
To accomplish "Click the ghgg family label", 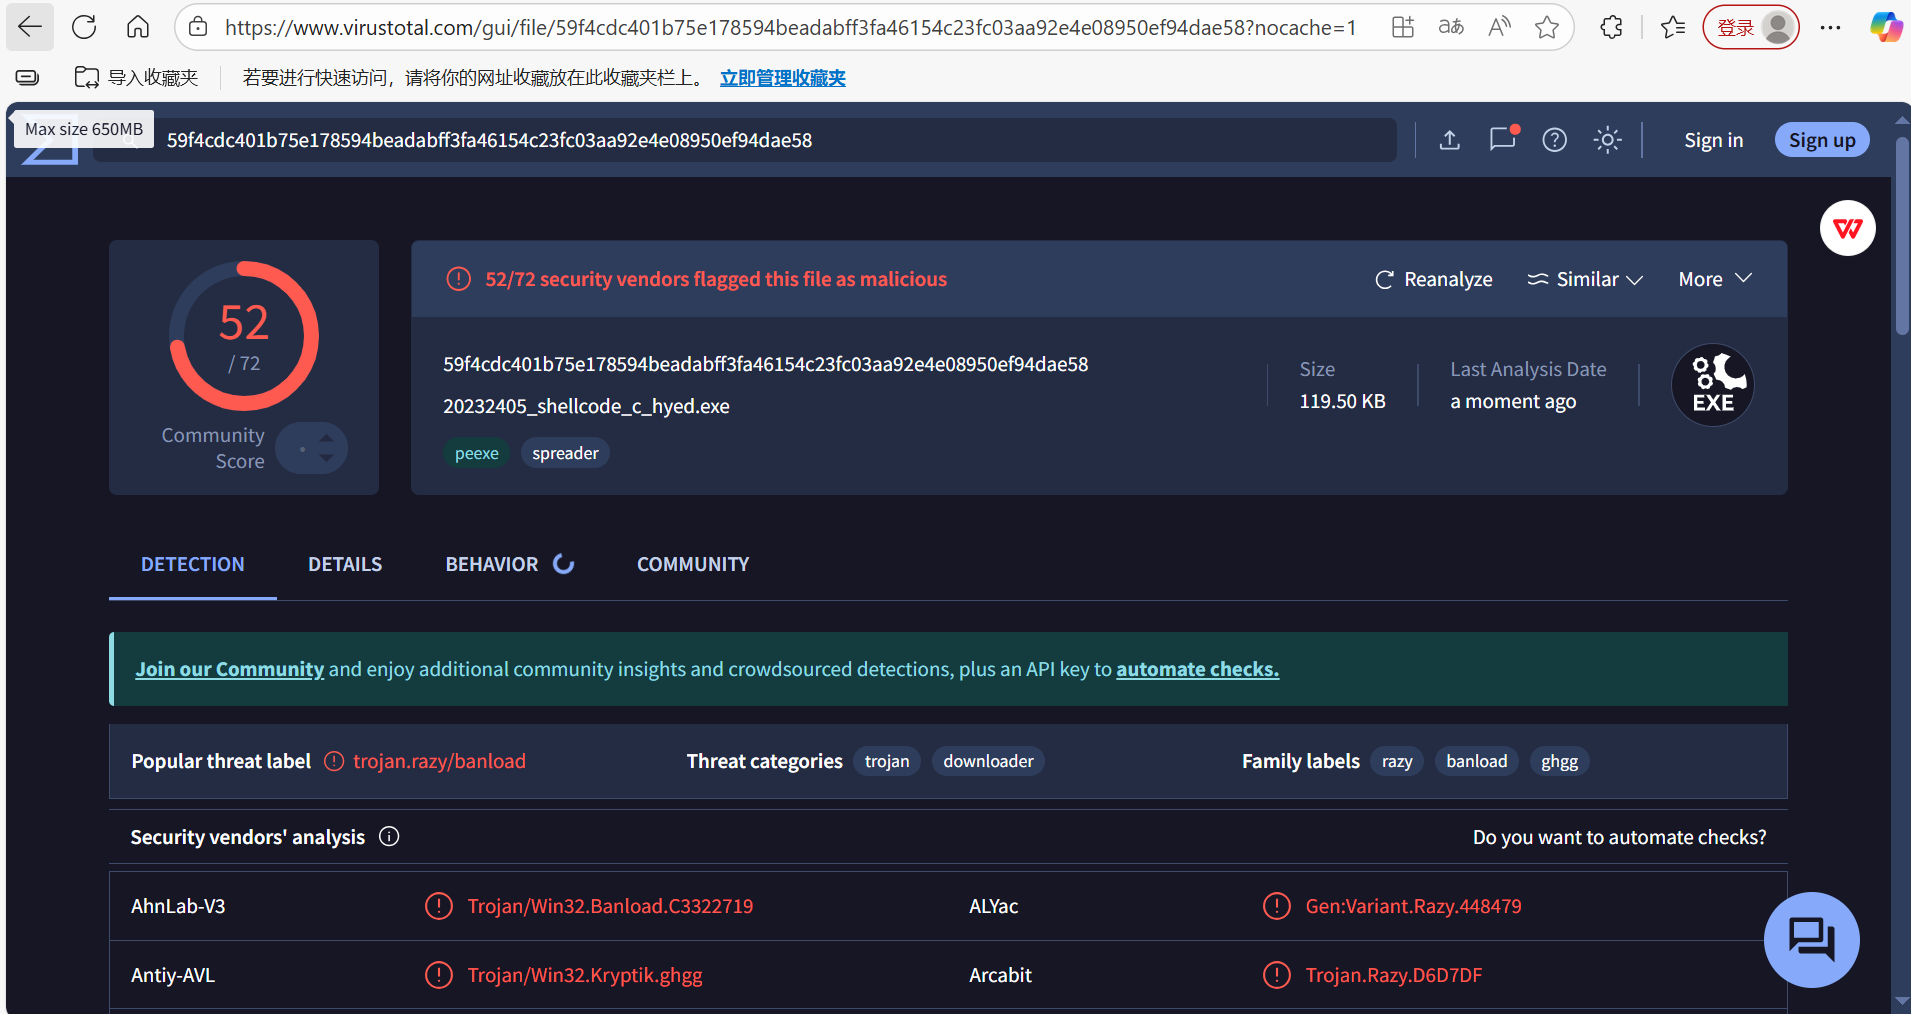I will pyautogui.click(x=1559, y=761).
